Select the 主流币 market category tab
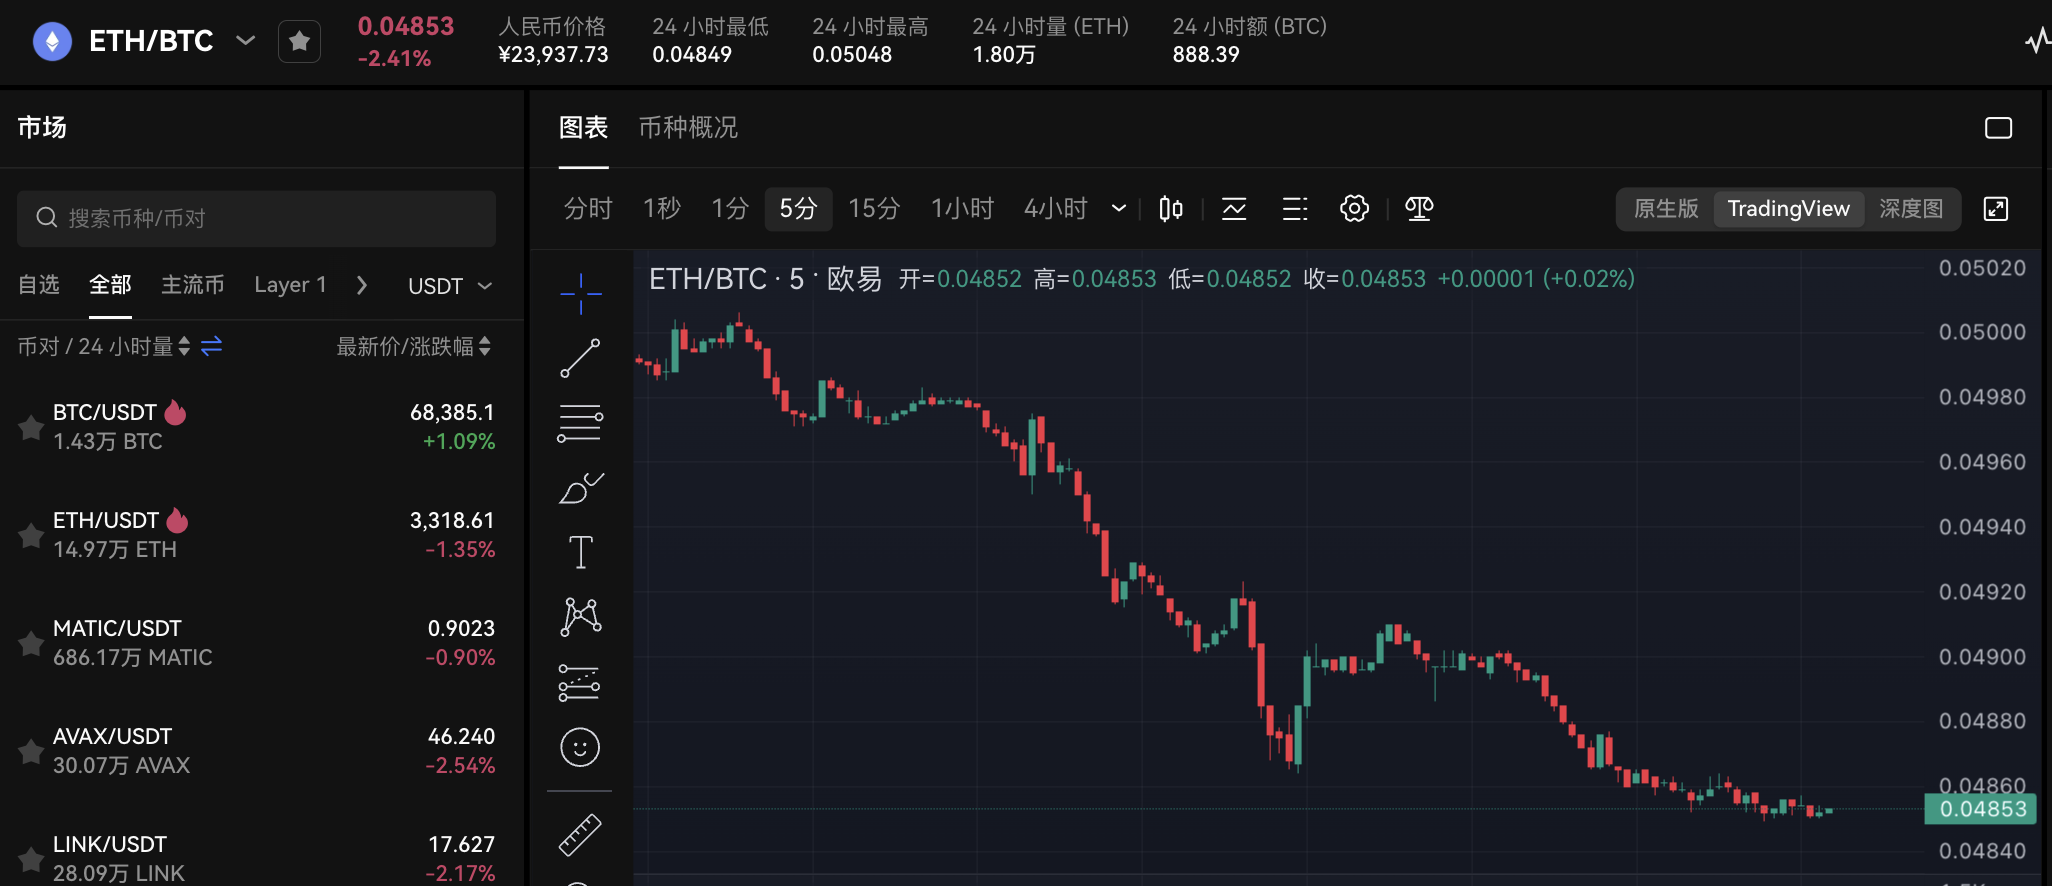2052x886 pixels. tap(192, 285)
